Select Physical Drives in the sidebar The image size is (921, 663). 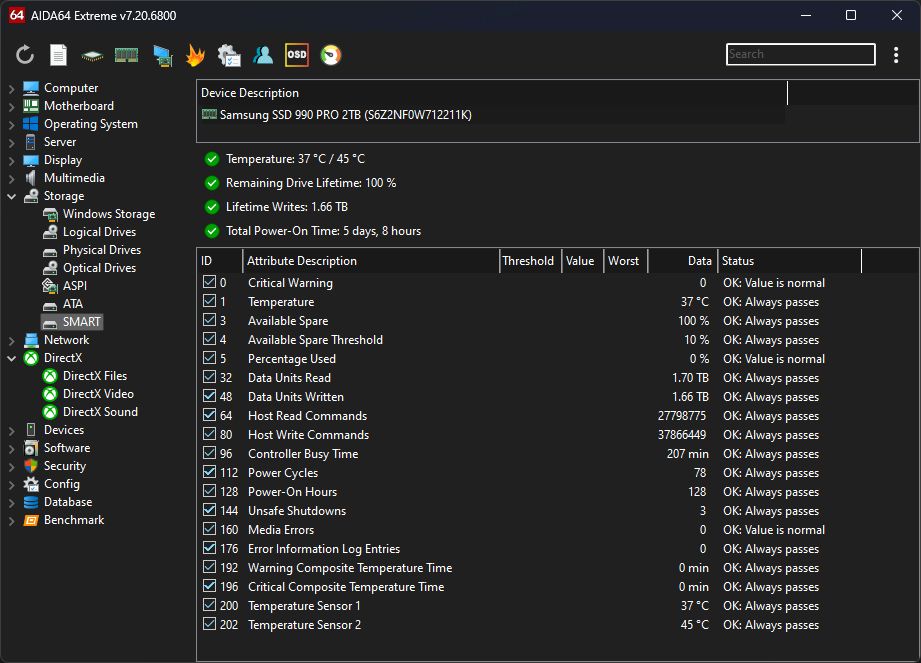tap(101, 250)
